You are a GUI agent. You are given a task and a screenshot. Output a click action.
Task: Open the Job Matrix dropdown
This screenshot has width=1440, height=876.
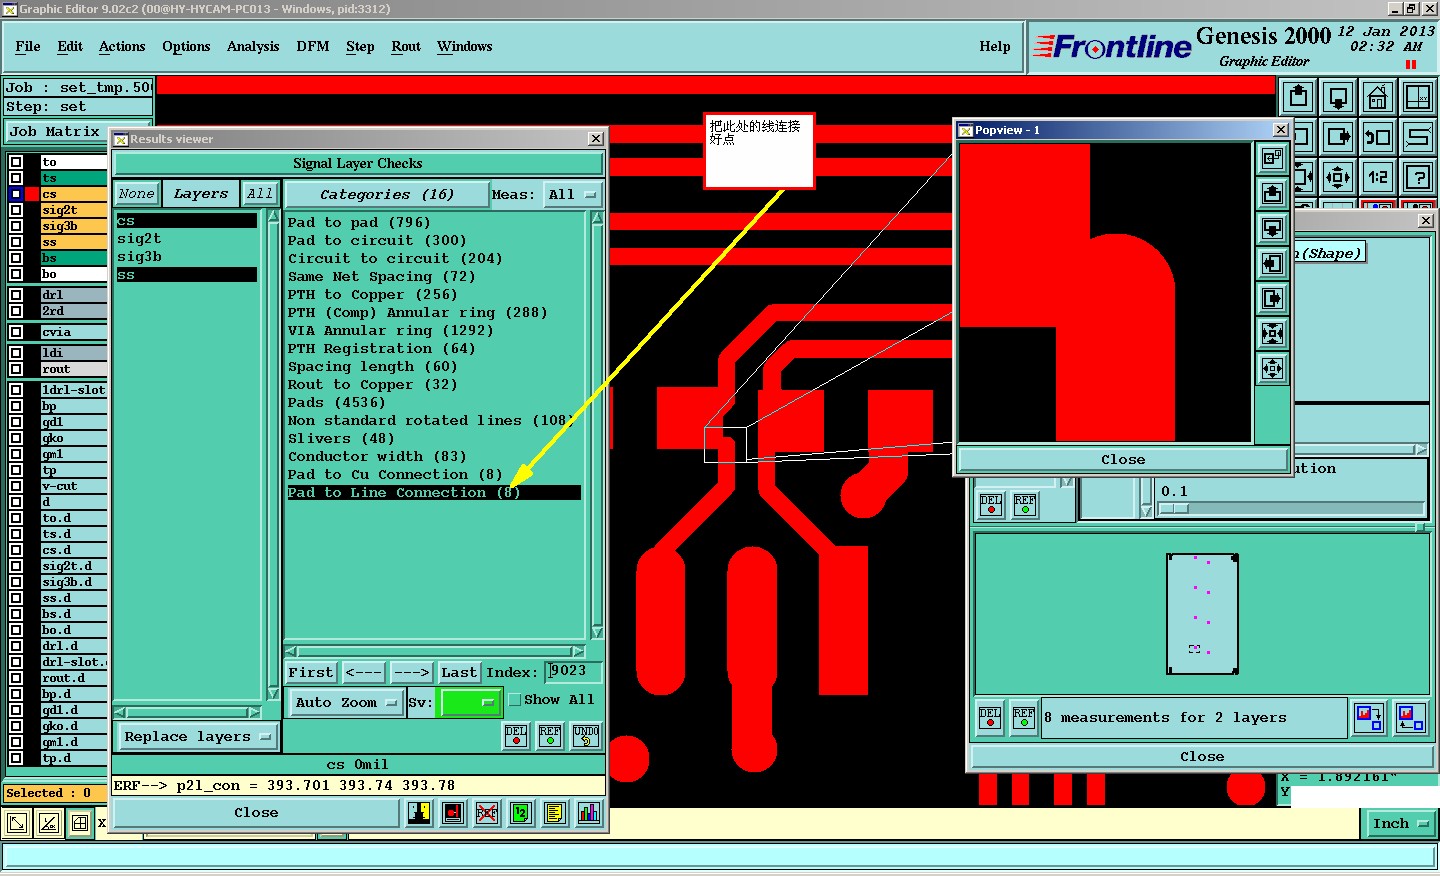point(56,131)
